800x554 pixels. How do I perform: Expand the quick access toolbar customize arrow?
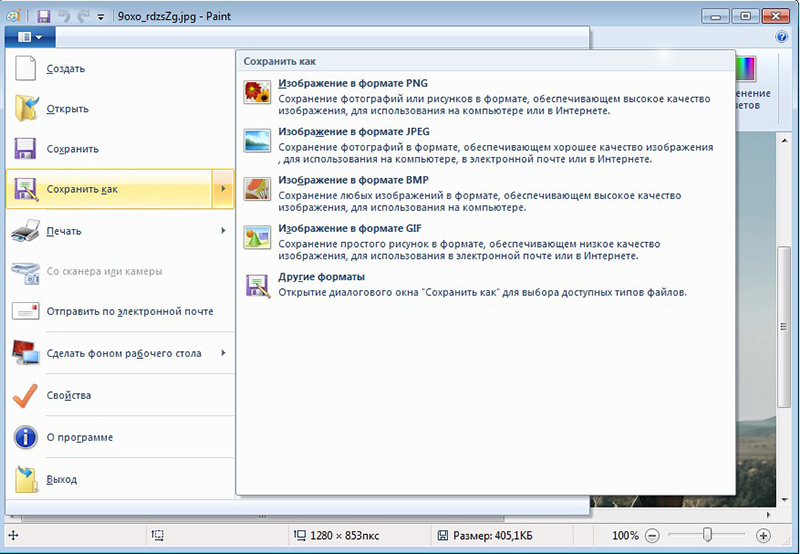click(101, 17)
